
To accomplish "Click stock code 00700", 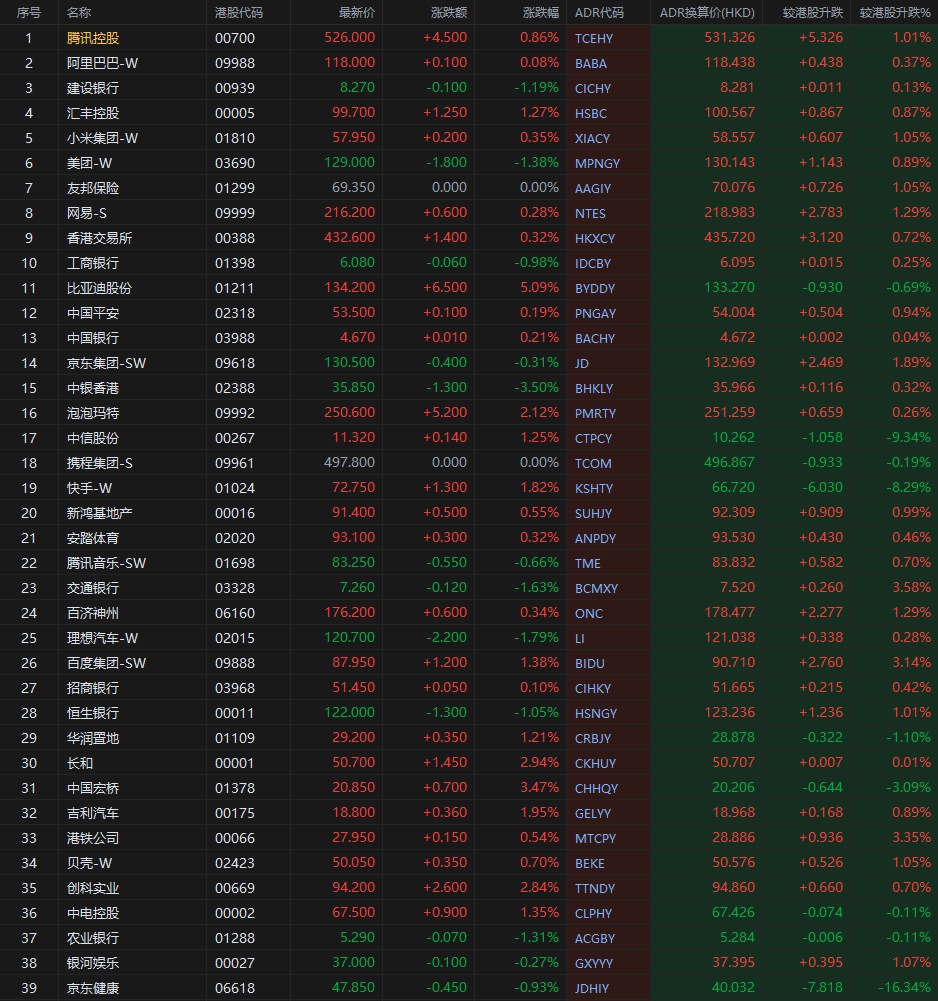I will (234, 38).
